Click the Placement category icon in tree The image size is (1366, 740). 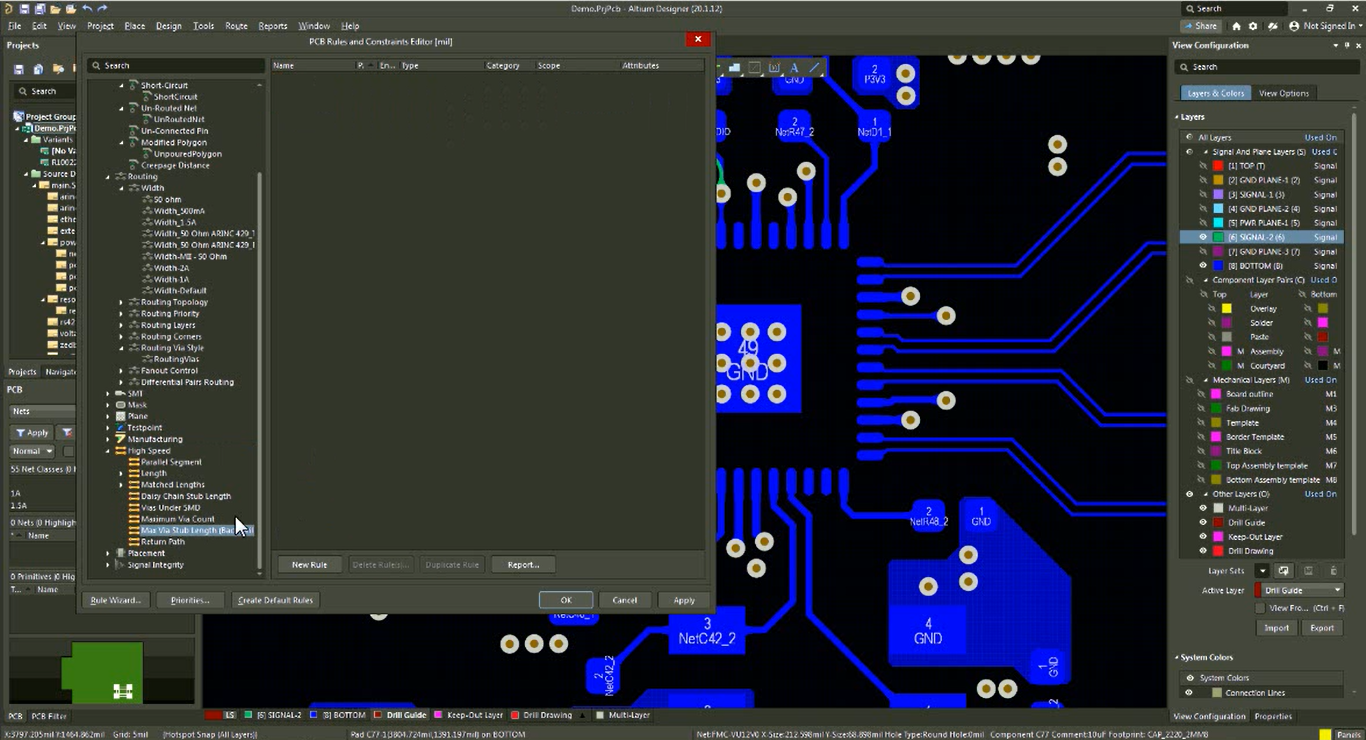121,553
